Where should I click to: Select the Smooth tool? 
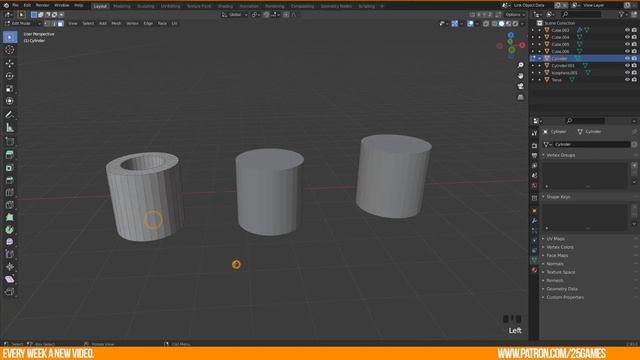pyautogui.click(x=10, y=242)
